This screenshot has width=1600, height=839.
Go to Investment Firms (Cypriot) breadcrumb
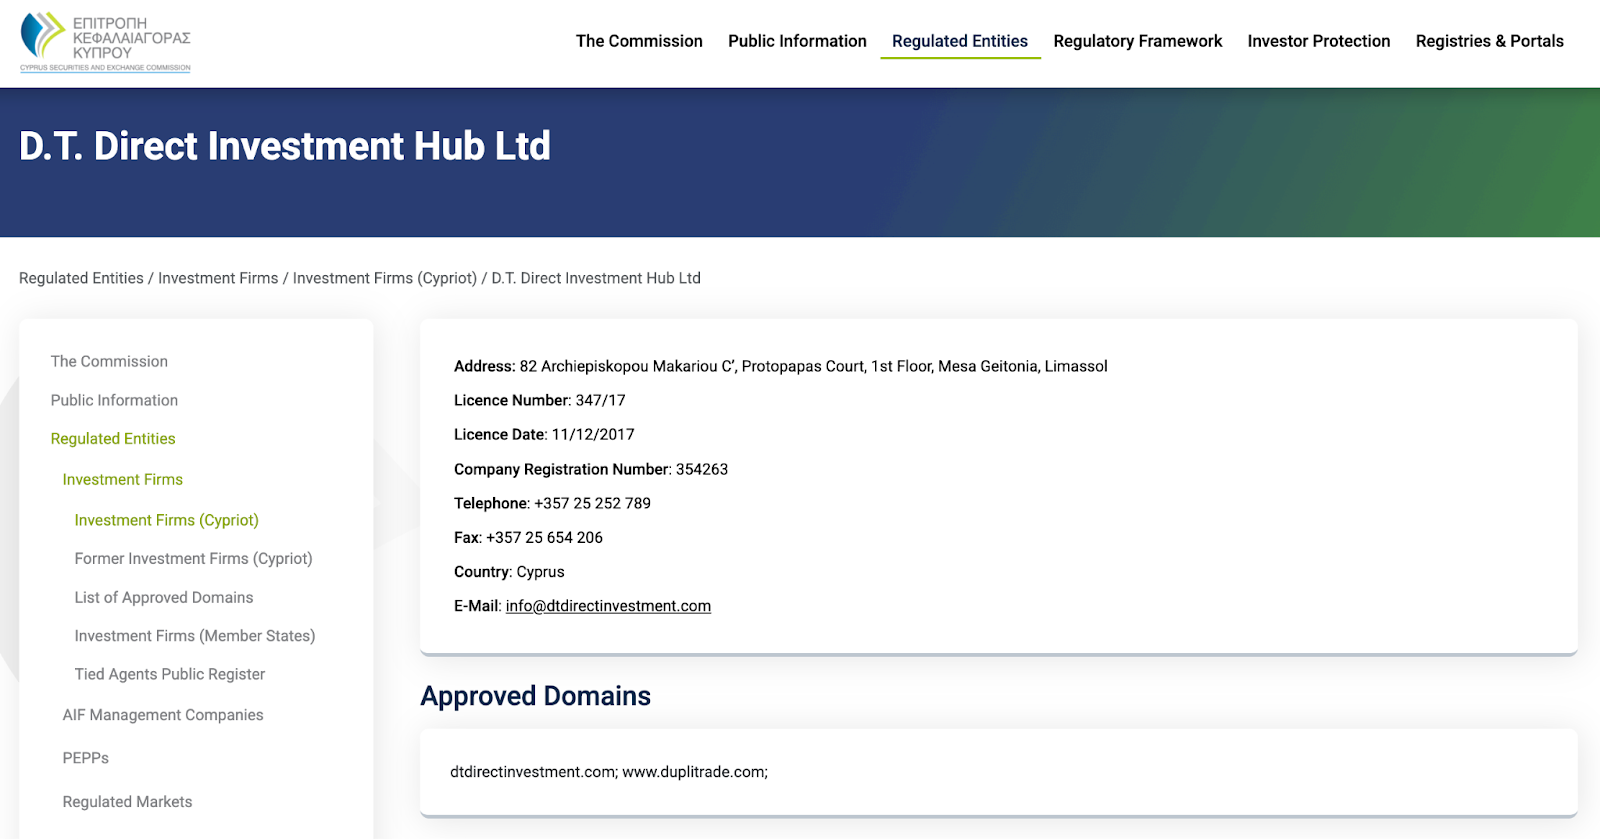click(x=384, y=278)
